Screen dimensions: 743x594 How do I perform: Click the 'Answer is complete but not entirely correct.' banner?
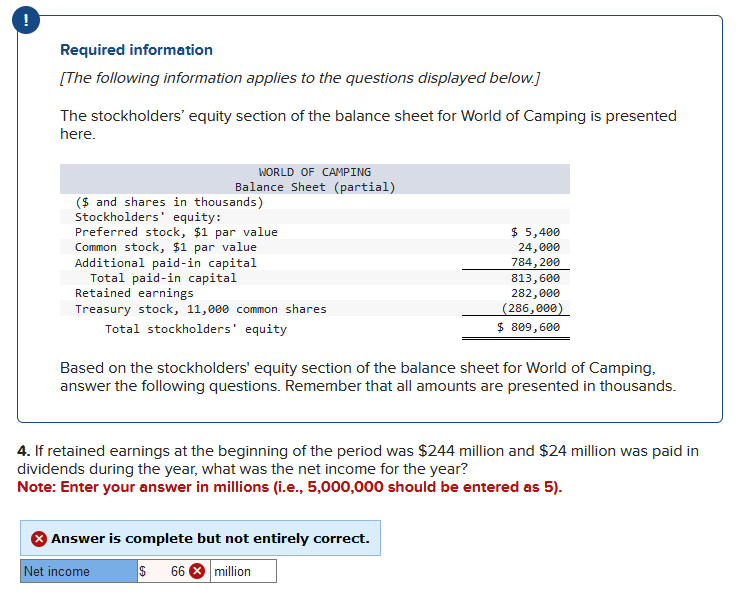point(200,538)
